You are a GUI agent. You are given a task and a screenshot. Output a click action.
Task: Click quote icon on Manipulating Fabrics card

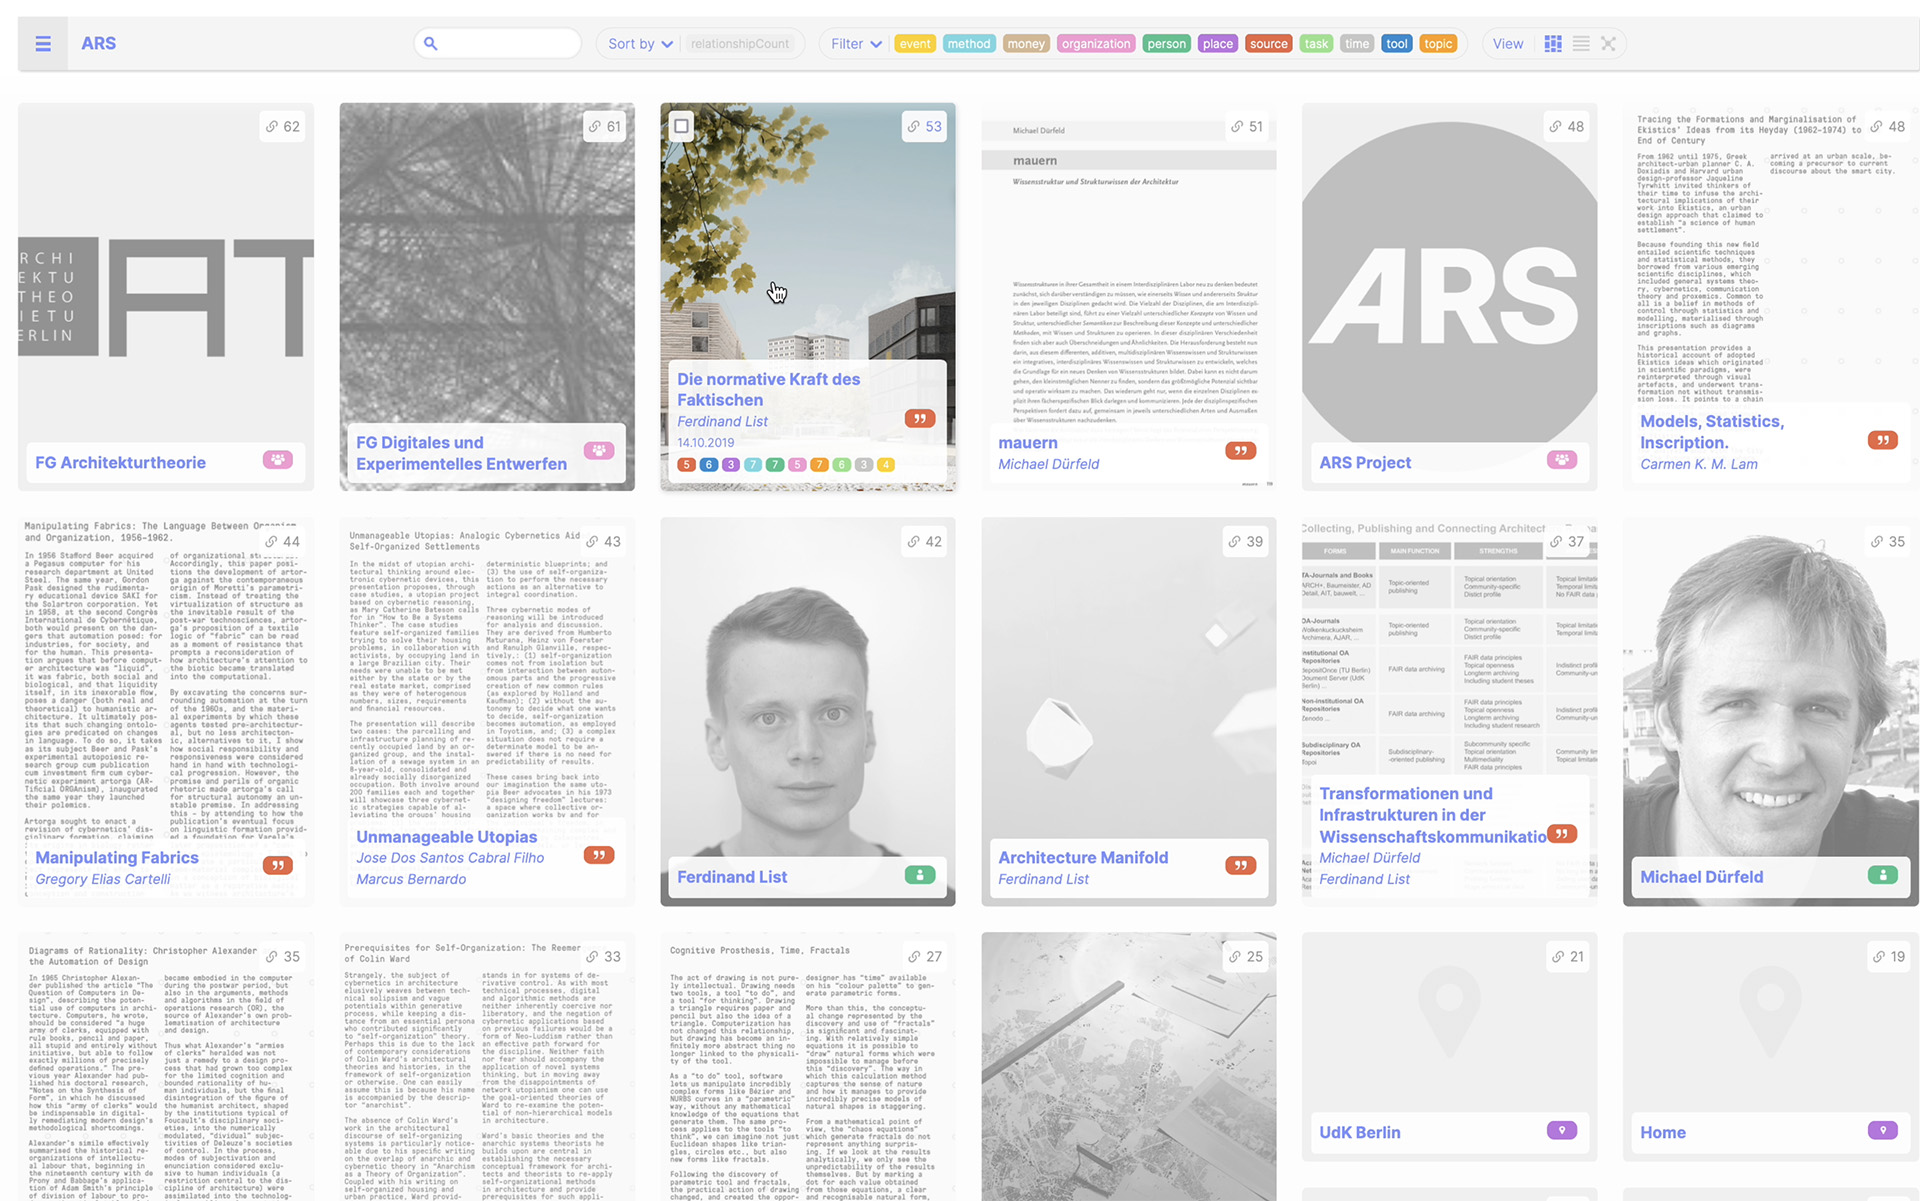tap(278, 865)
